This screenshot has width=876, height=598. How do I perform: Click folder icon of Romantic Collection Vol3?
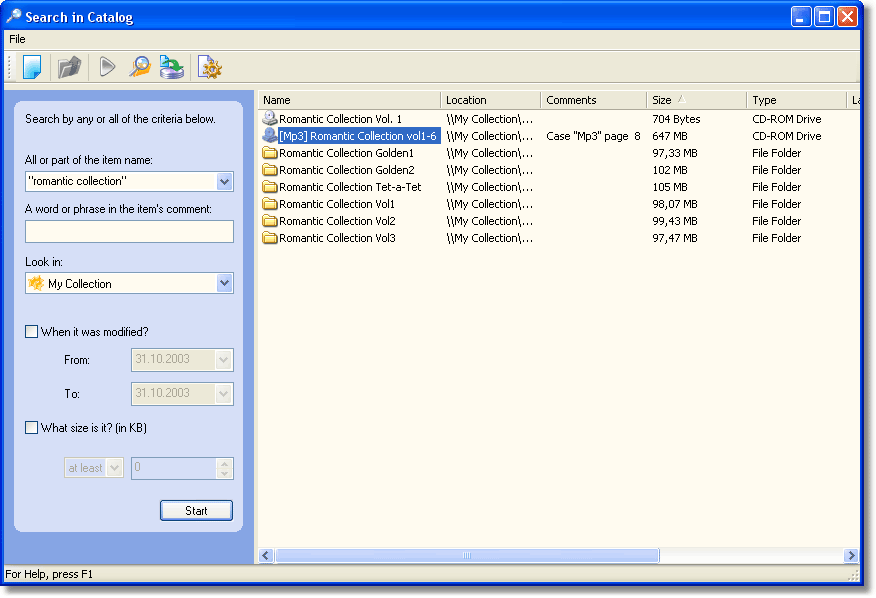(x=270, y=238)
